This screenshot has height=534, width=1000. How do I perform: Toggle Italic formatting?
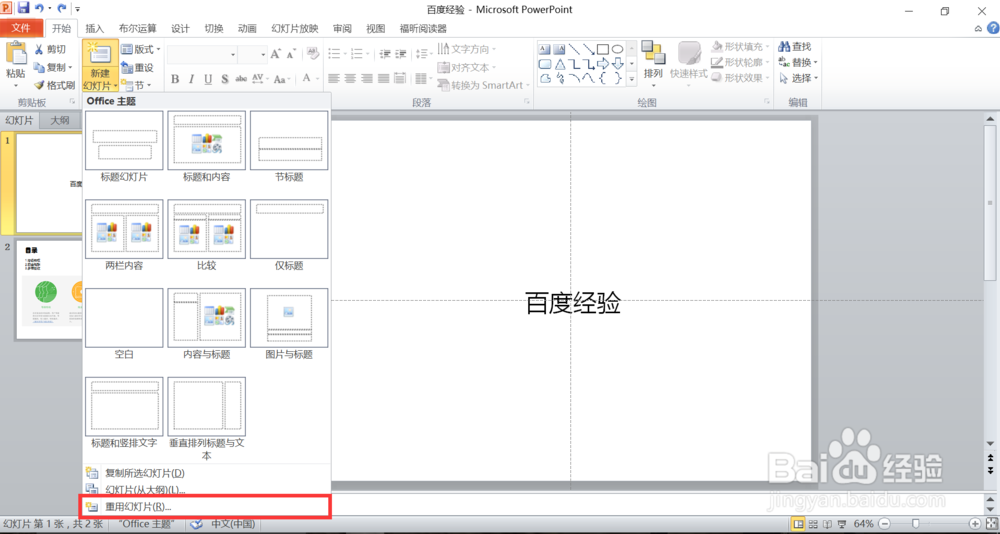(x=191, y=79)
